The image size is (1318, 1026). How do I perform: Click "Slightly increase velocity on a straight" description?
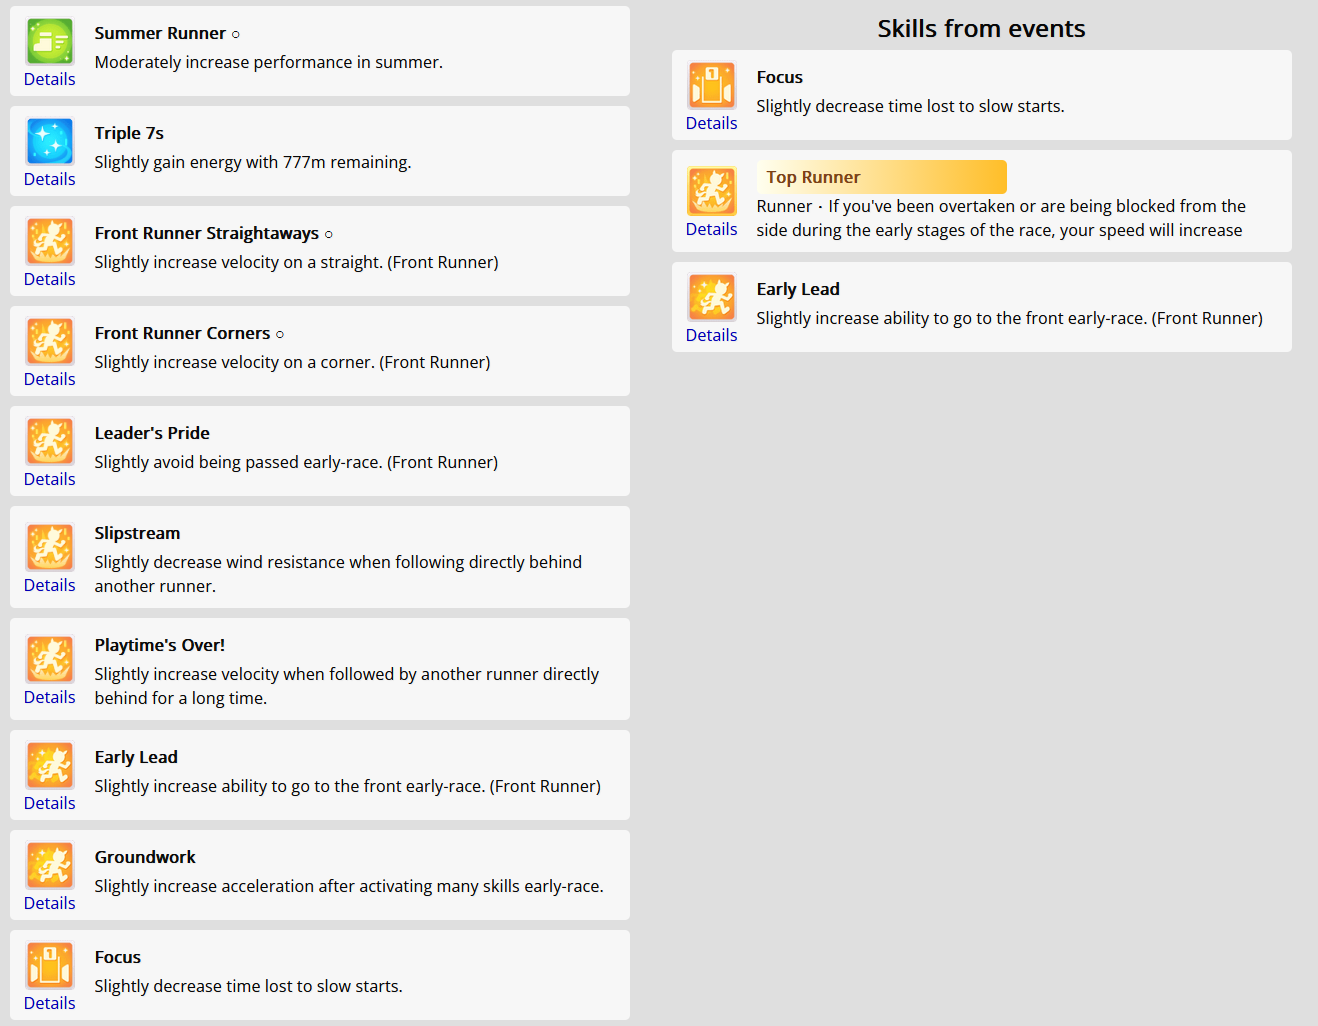(x=297, y=262)
